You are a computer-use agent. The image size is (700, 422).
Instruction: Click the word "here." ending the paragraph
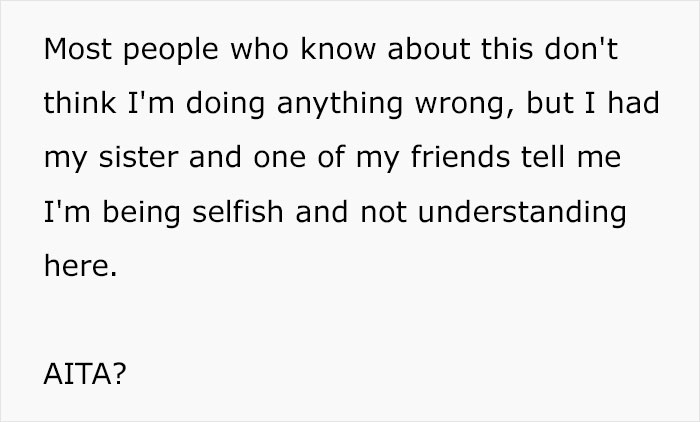click(x=80, y=265)
